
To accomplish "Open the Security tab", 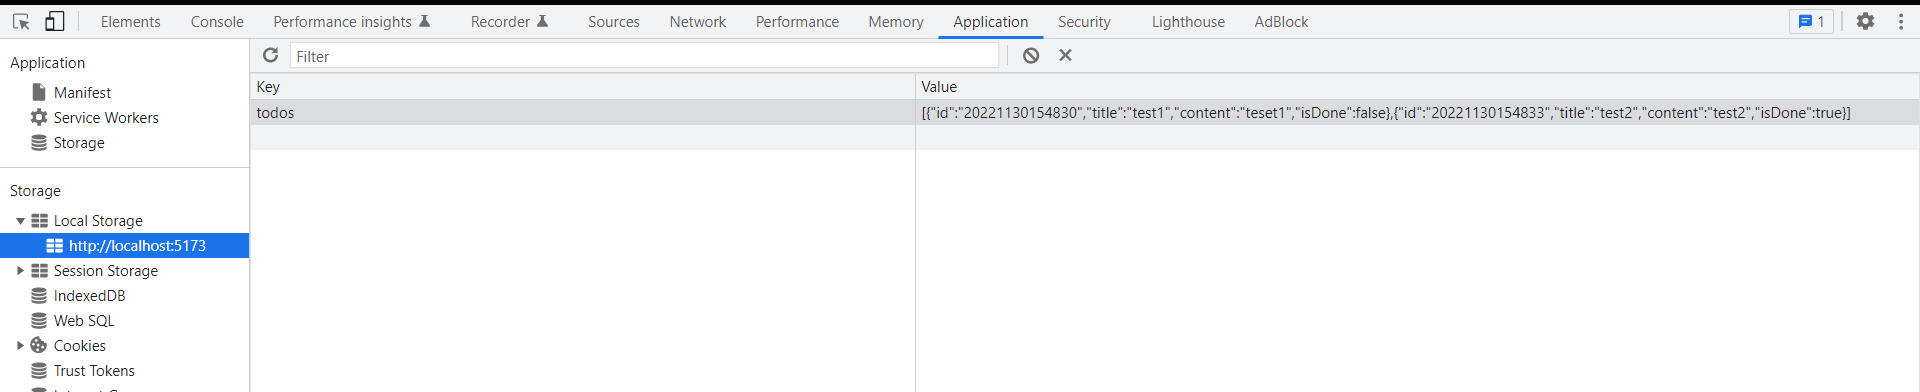I will [x=1084, y=22].
